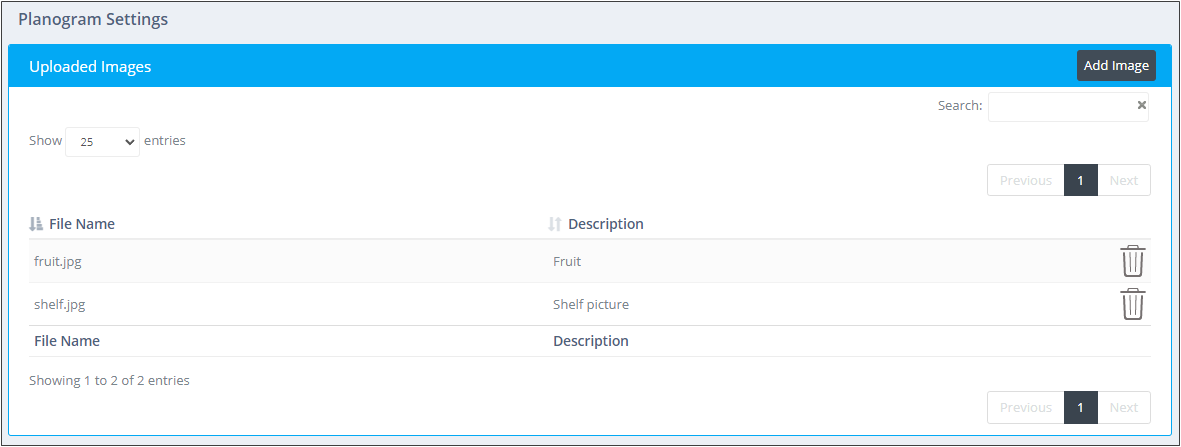Click the Uploaded Images panel header
This screenshot has width=1181, height=447.
tap(590, 66)
